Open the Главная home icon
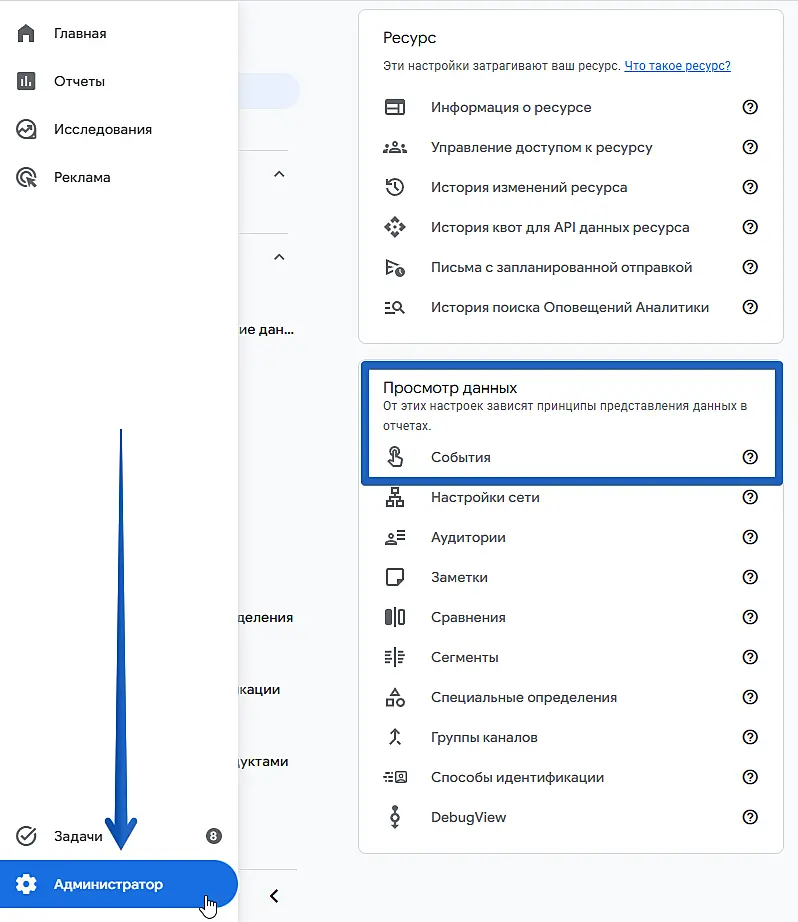The height and width of the screenshot is (922, 798). pyautogui.click(x=26, y=34)
